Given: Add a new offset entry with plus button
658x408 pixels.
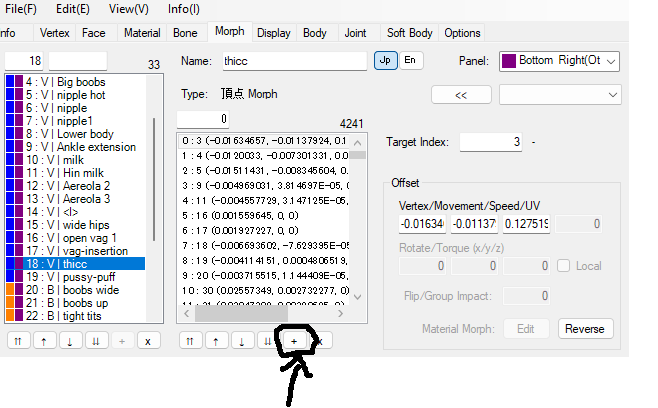Looking at the screenshot, I should 294,341.
